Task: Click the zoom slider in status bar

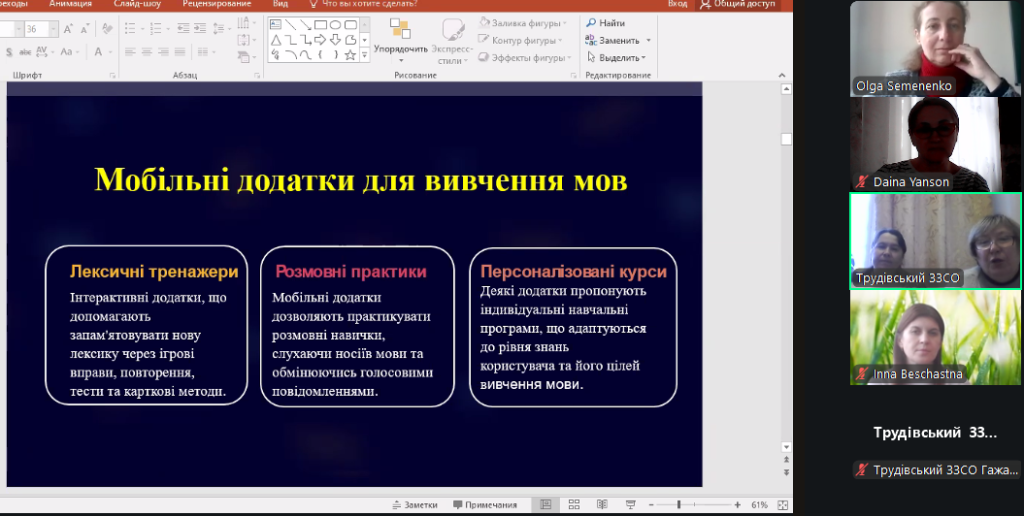Action: click(x=679, y=505)
